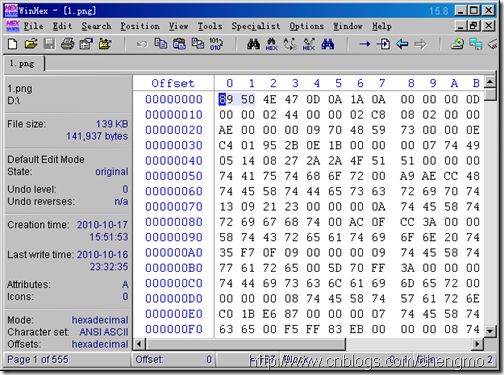Image resolution: width=504 pixels, height=375 pixels.
Task: Click the Replace Hex Values icon
Action: pyautogui.click(x=309, y=44)
